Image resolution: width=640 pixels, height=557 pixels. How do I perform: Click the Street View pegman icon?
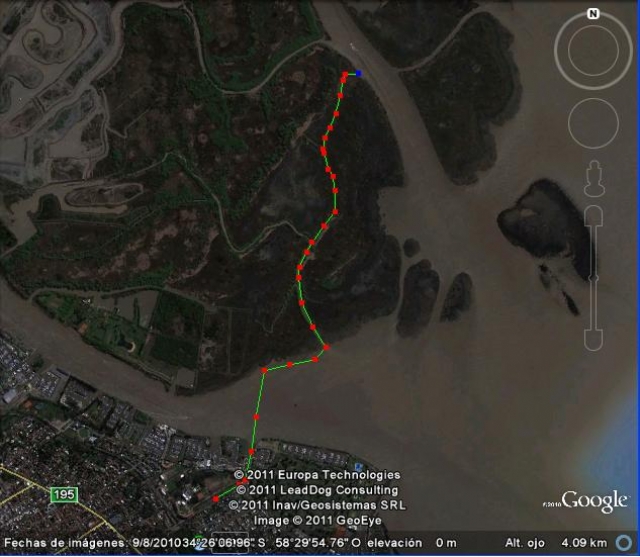[x=594, y=179]
